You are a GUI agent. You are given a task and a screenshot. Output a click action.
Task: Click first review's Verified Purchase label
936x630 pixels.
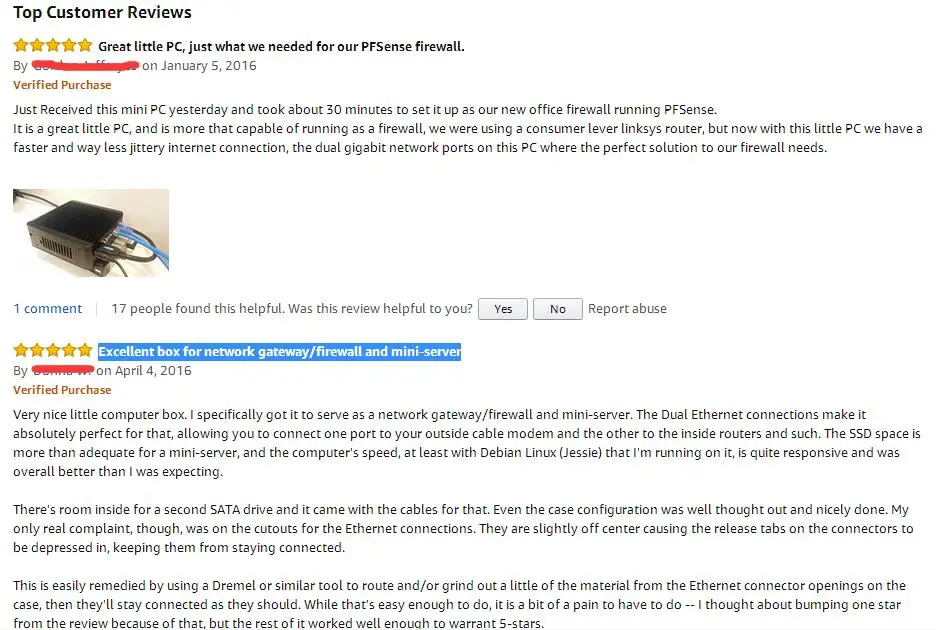coord(62,85)
